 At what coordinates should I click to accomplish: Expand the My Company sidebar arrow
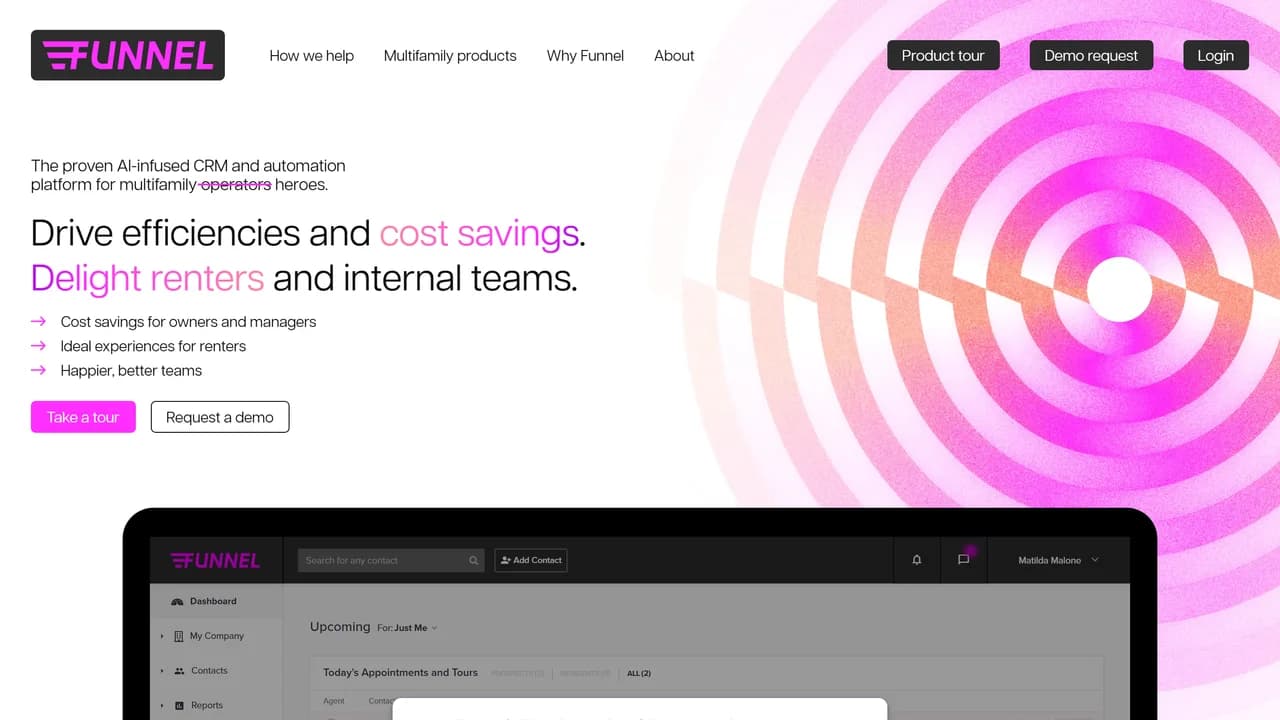[x=162, y=636]
